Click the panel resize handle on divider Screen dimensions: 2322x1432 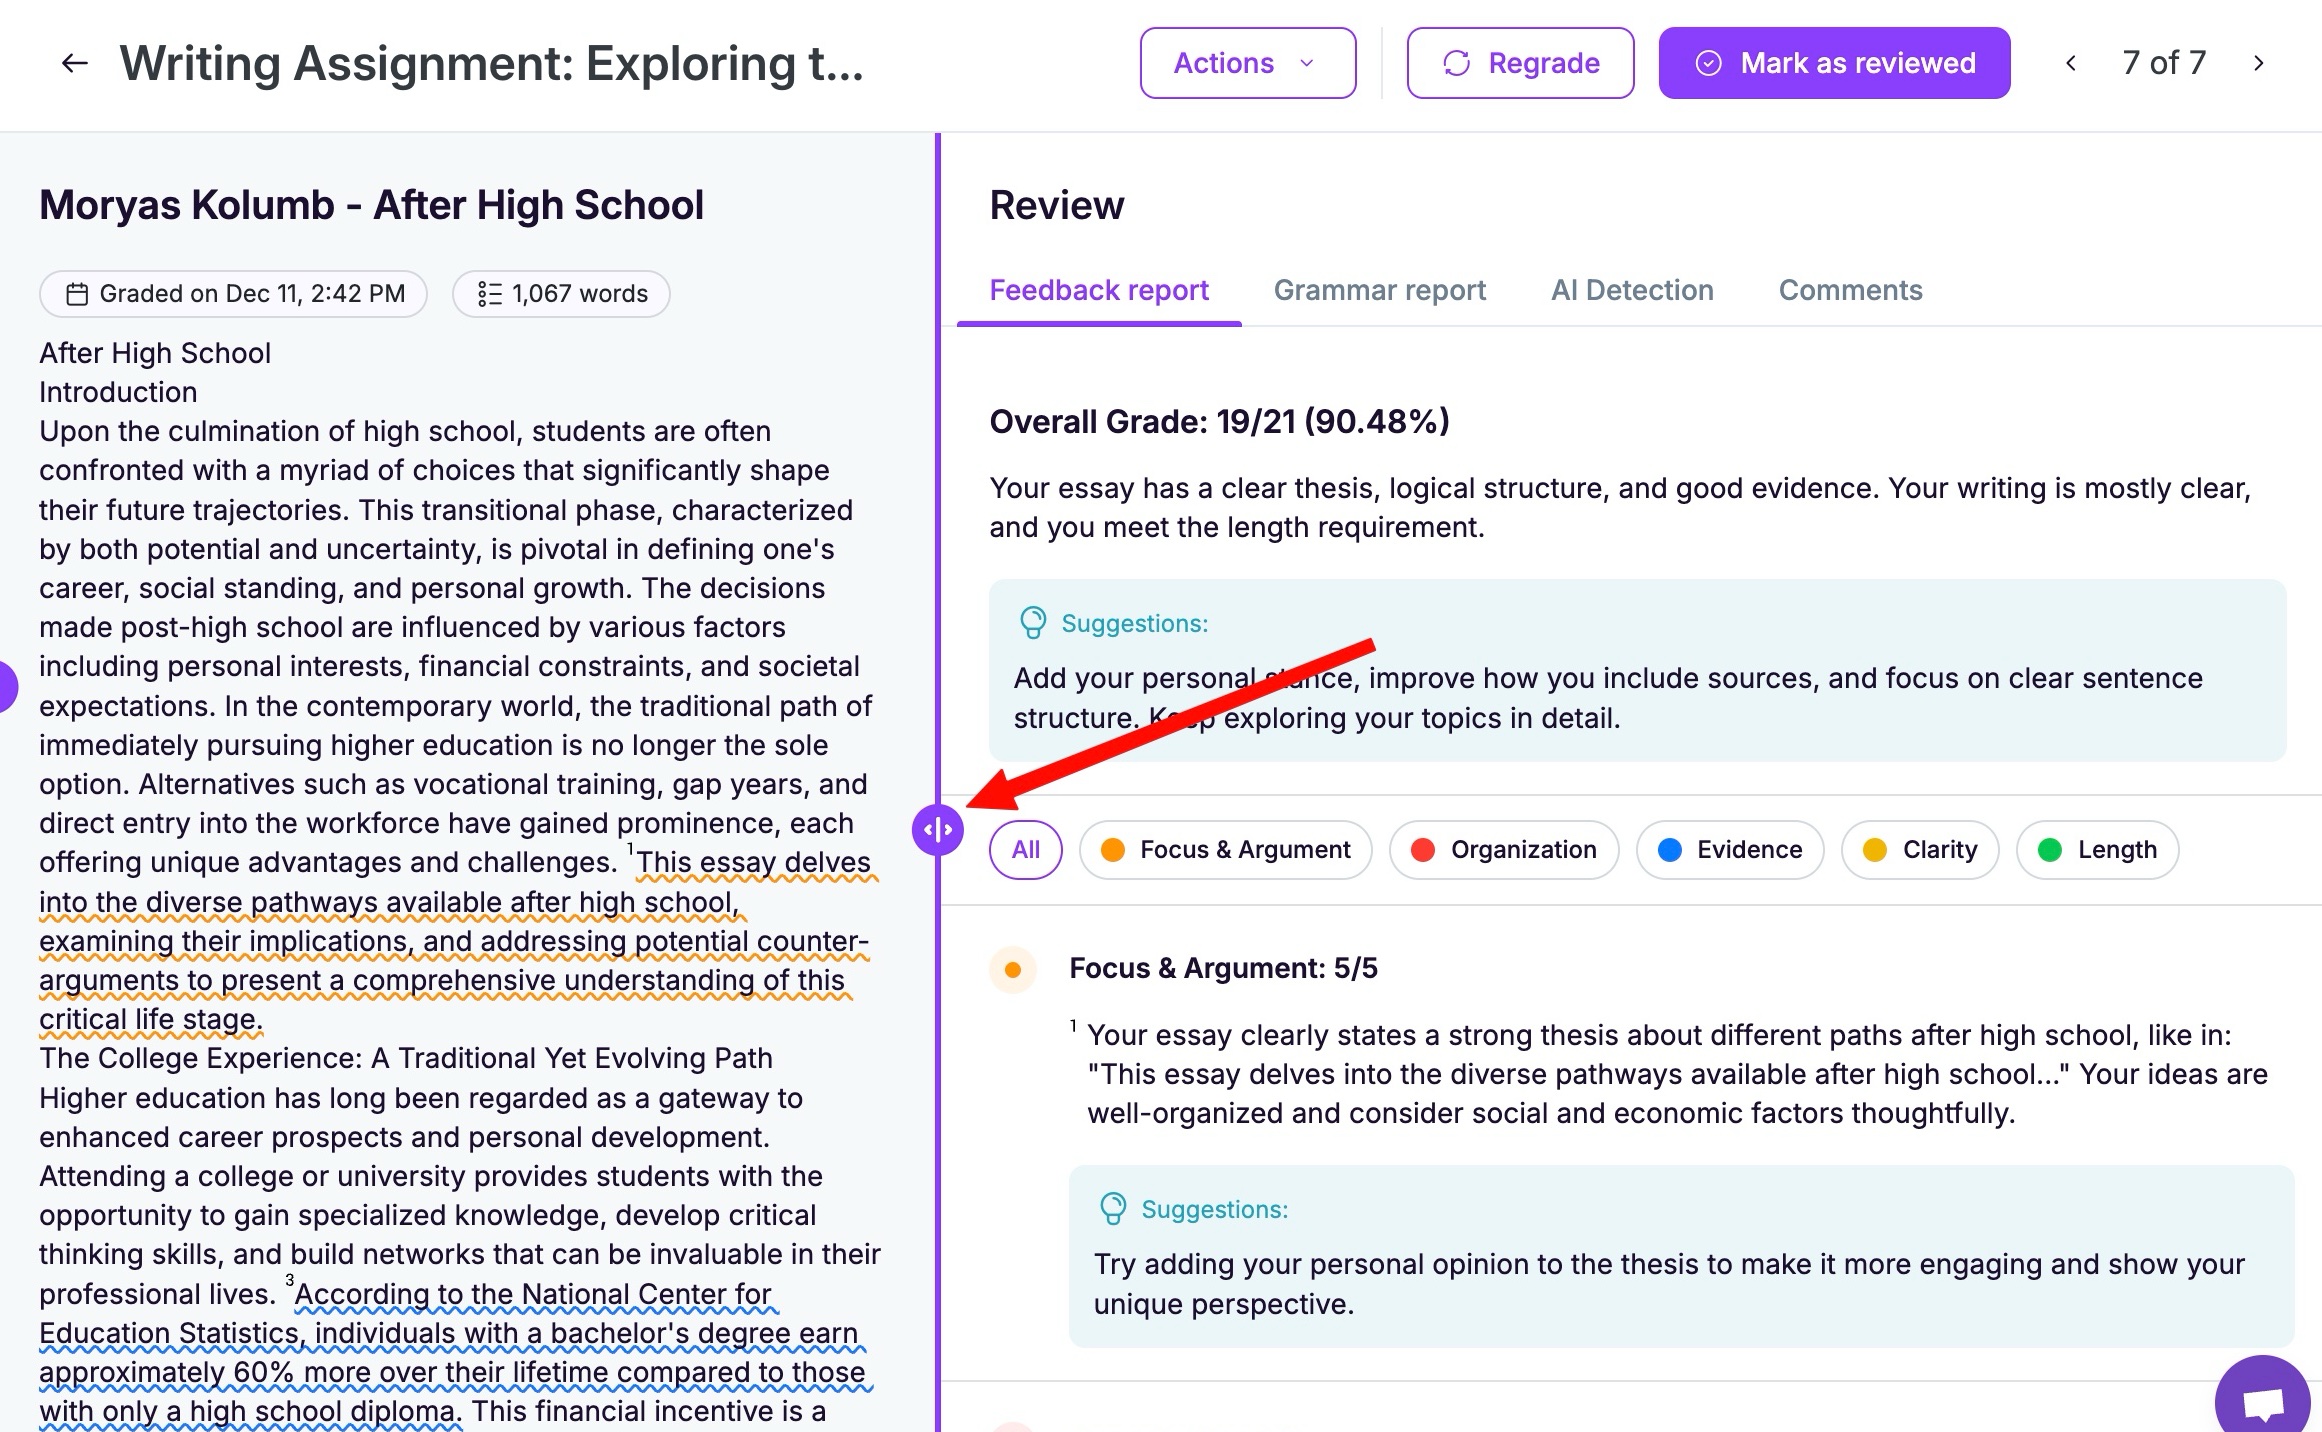pos(937,830)
